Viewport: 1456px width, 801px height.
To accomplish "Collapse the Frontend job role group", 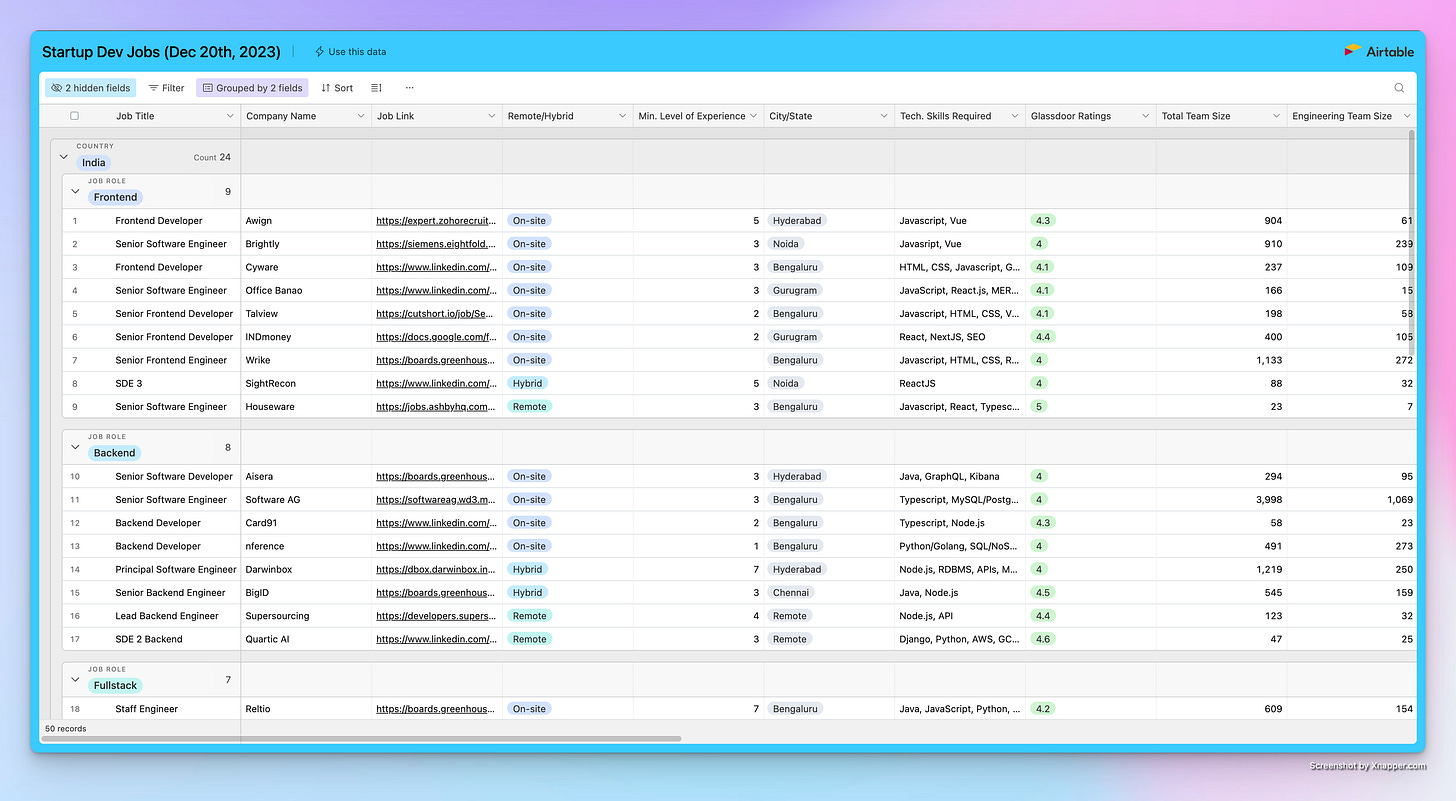I will [x=75, y=191].
